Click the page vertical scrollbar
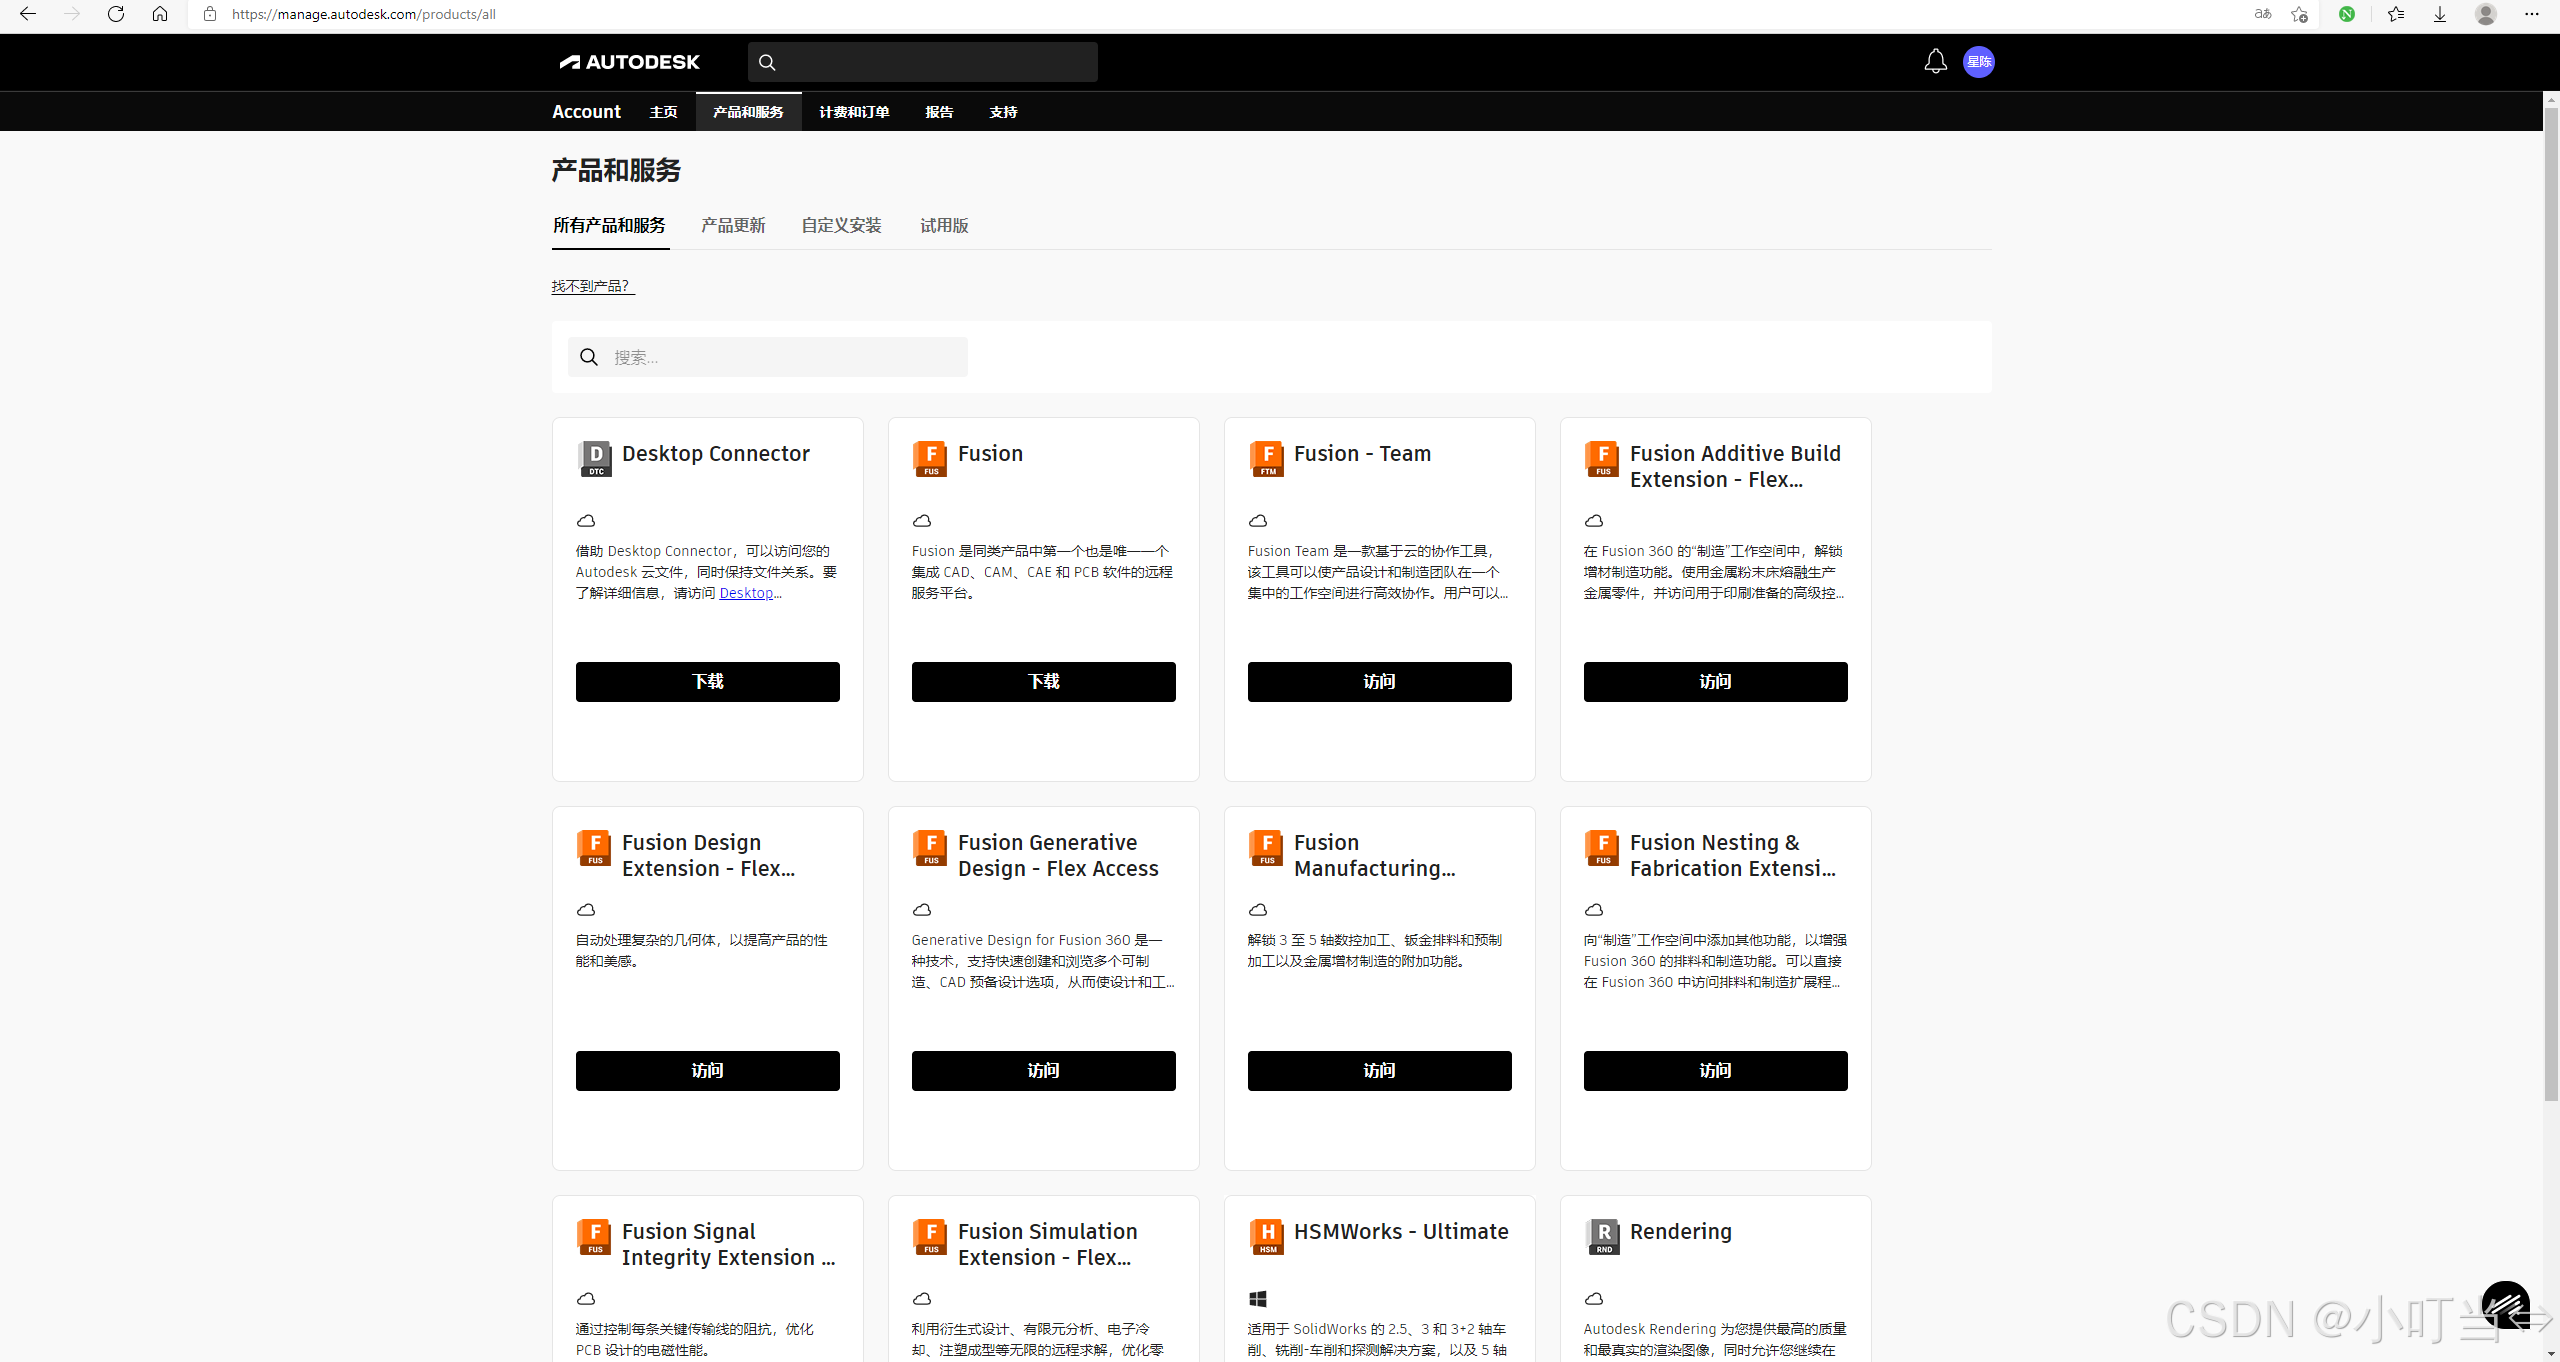 tap(2551, 600)
